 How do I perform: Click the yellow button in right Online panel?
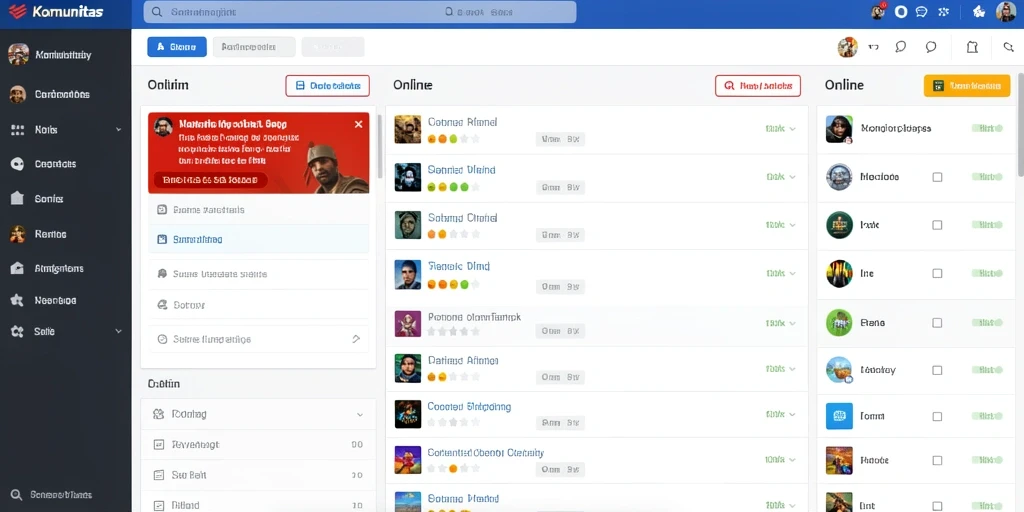click(967, 86)
